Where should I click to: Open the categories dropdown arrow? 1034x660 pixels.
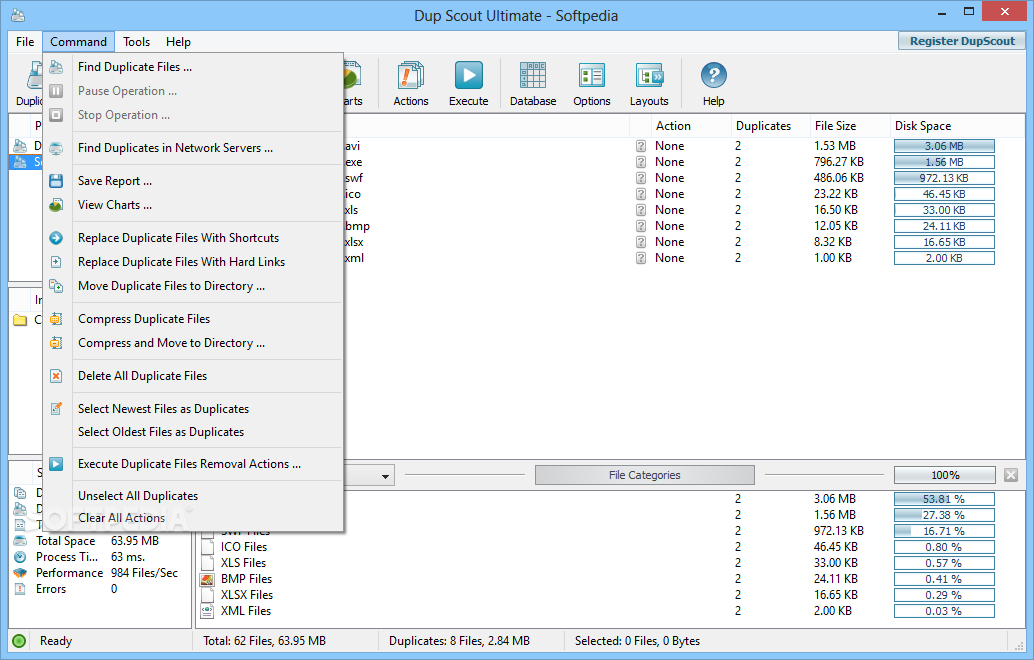click(x=385, y=476)
